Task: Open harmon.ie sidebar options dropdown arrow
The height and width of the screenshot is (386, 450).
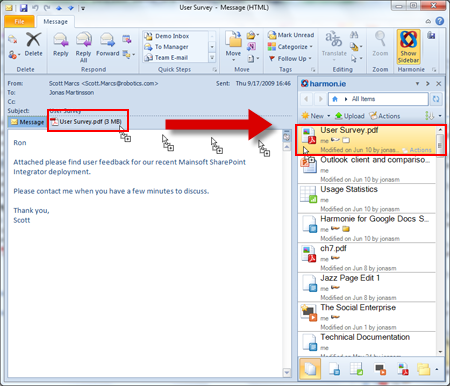Action: click(x=417, y=84)
